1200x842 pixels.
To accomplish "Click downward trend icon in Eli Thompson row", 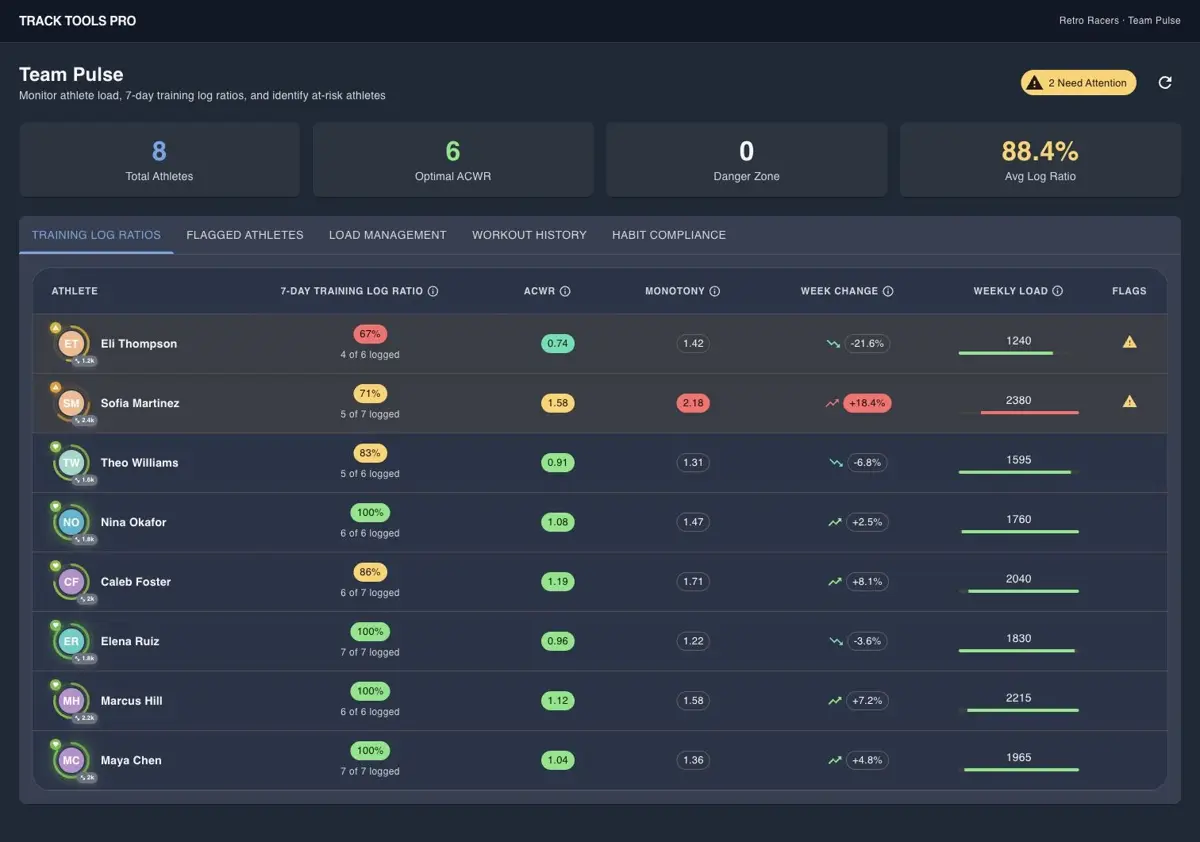I will pyautogui.click(x=834, y=343).
